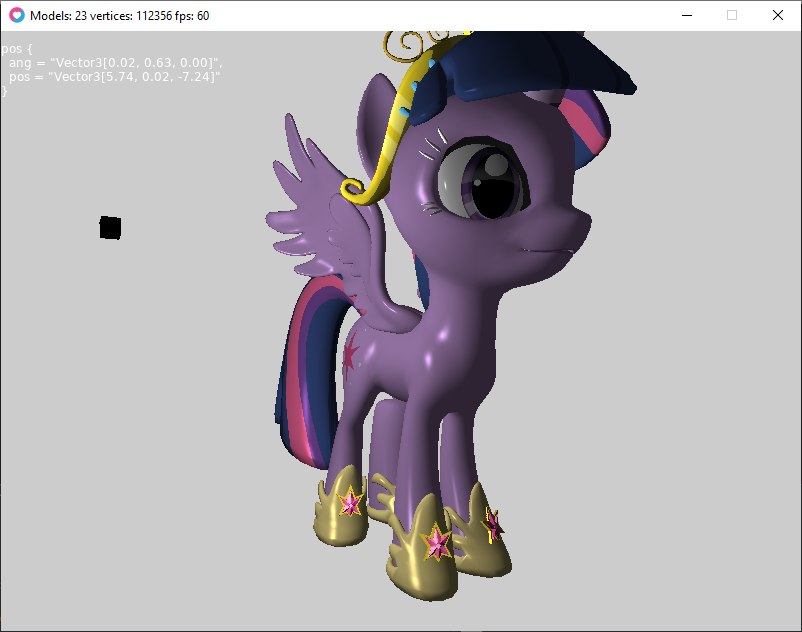Close the model viewer window
802x632 pixels.
pos(777,15)
